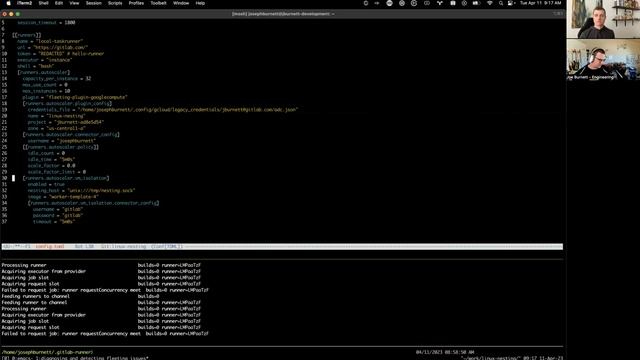Click the password = "gitlab" line
The image size is (640, 360).
coord(58,215)
